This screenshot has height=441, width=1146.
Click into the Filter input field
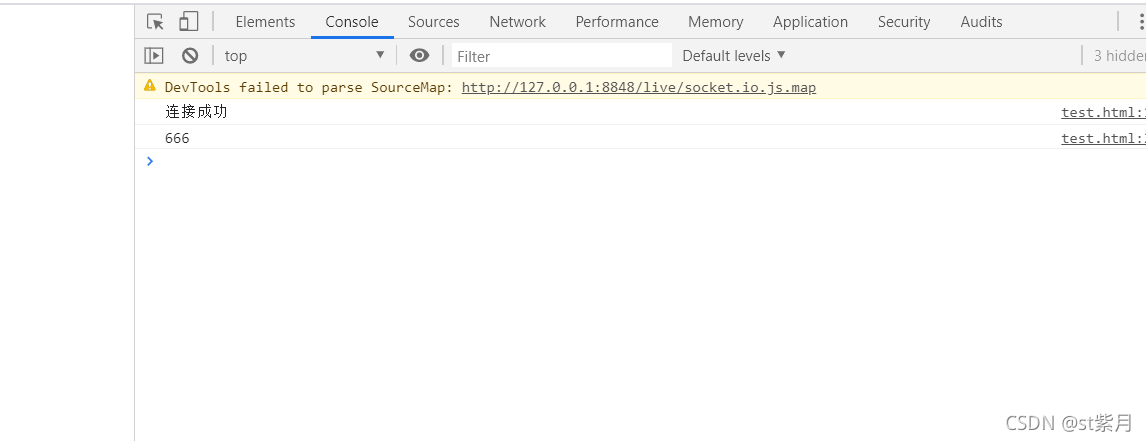(561, 56)
